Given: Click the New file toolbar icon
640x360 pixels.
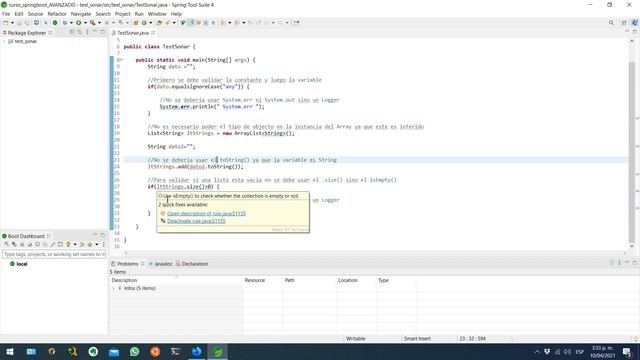Looking at the screenshot, I should point(5,23).
